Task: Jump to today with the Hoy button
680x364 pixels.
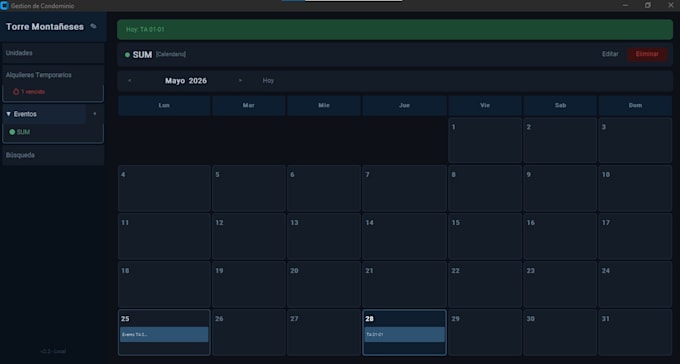Action: [x=268, y=81]
